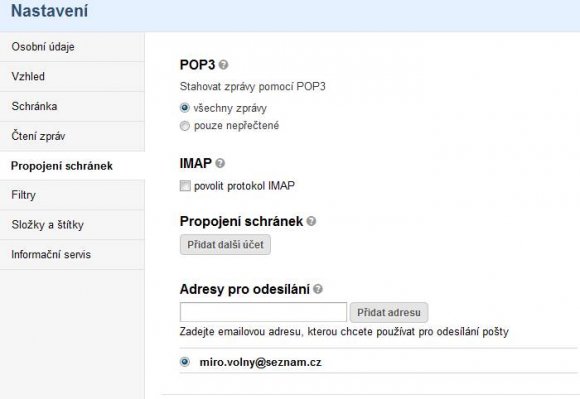Click the "Přidat další účet" button
580x399 pixels.
pos(225,244)
